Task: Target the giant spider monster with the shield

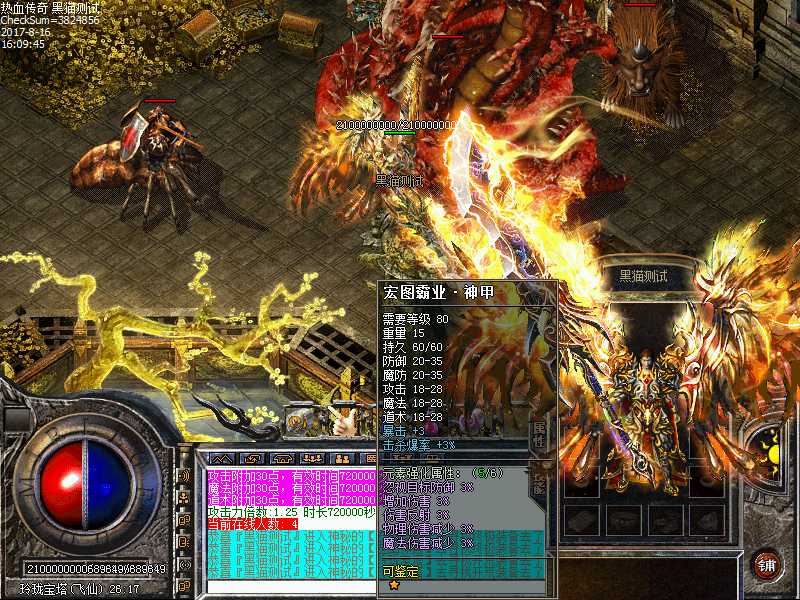Action: coord(148,163)
